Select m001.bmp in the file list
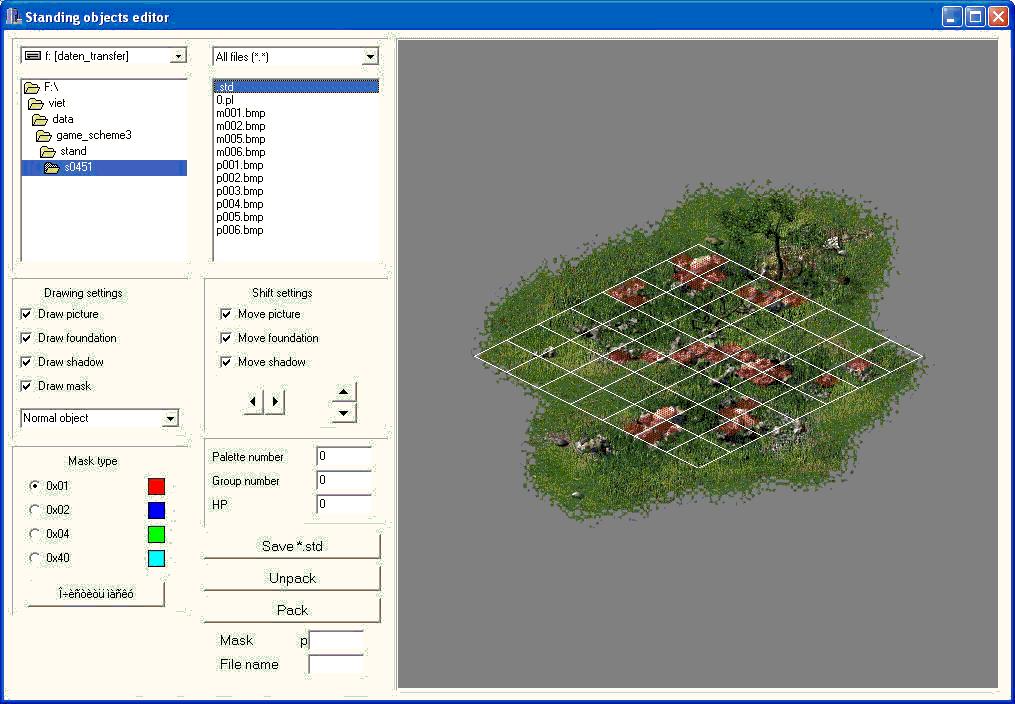 pos(296,113)
